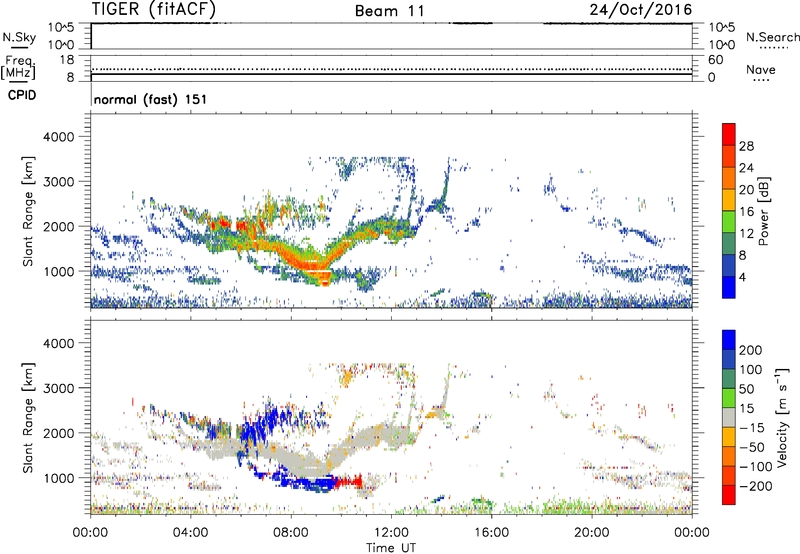
Task: Click the Power [dB] colorbar title
Action: click(763, 211)
